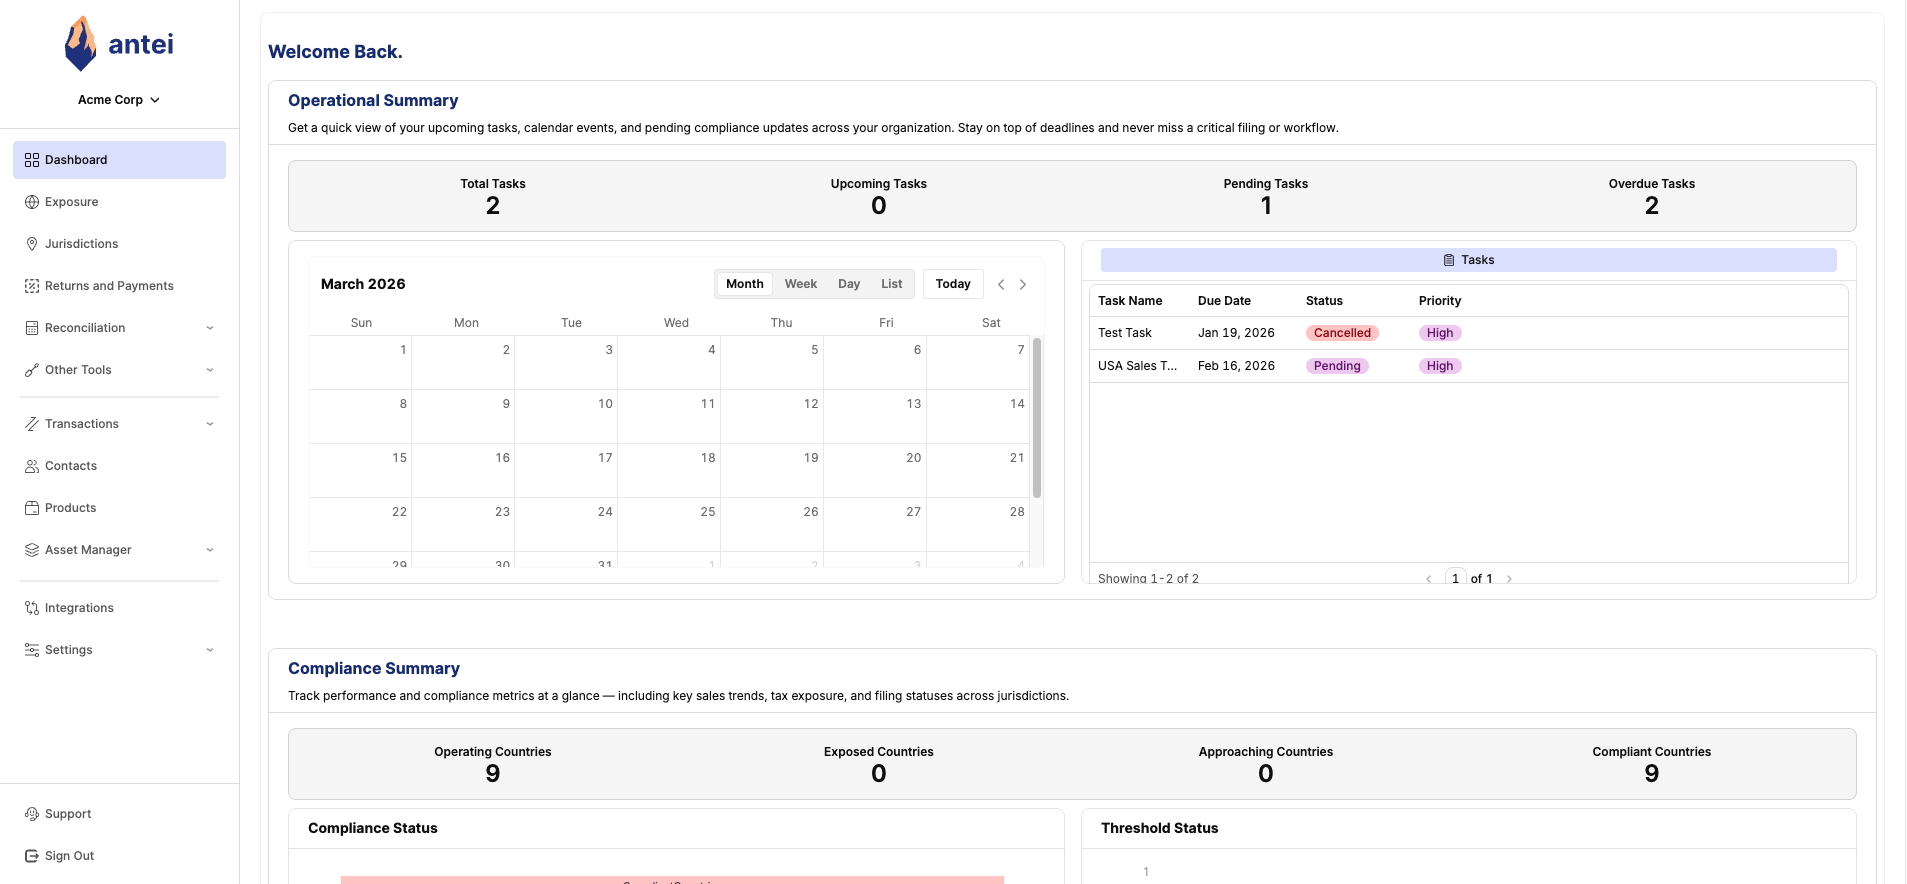Select March 9 on the calendar
This screenshot has width=1907, height=884.
coord(463,416)
